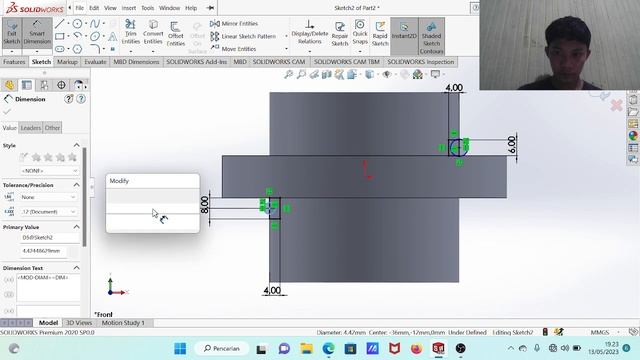
Task: Click the Convert Entities tool
Action: point(153,32)
